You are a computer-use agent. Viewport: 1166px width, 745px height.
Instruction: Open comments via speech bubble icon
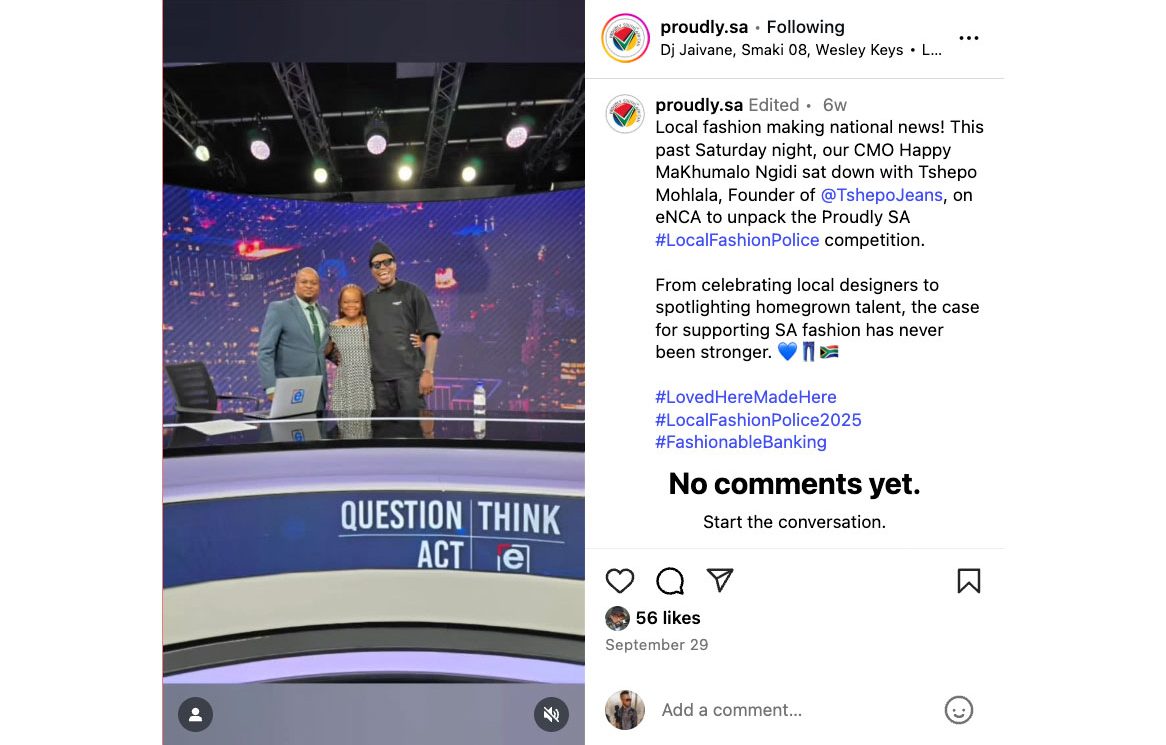pos(670,581)
